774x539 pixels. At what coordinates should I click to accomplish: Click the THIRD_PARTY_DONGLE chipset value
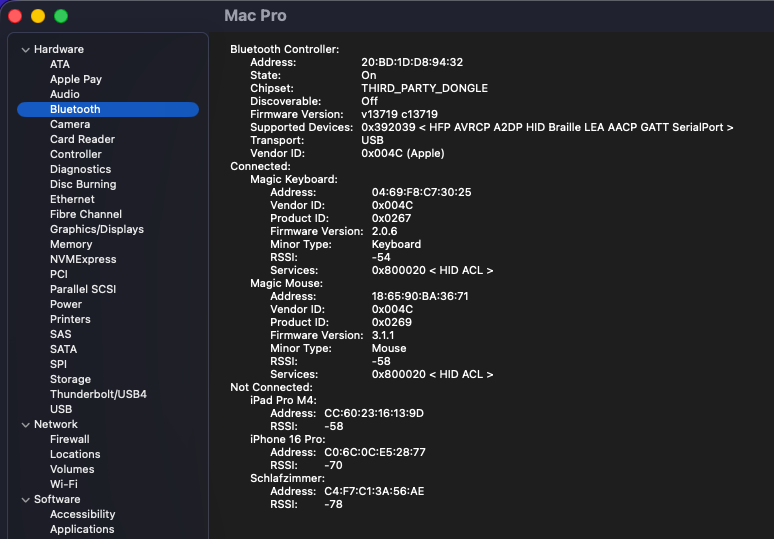click(x=425, y=88)
